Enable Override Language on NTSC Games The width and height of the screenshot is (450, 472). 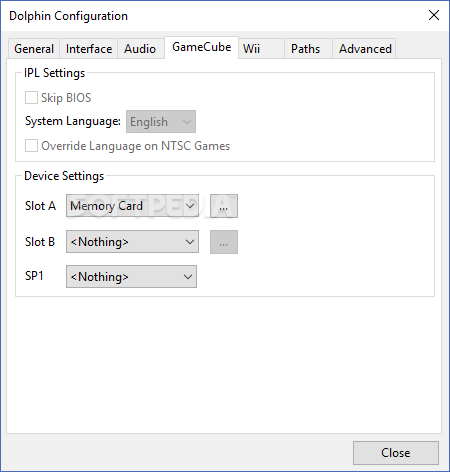tap(31, 146)
